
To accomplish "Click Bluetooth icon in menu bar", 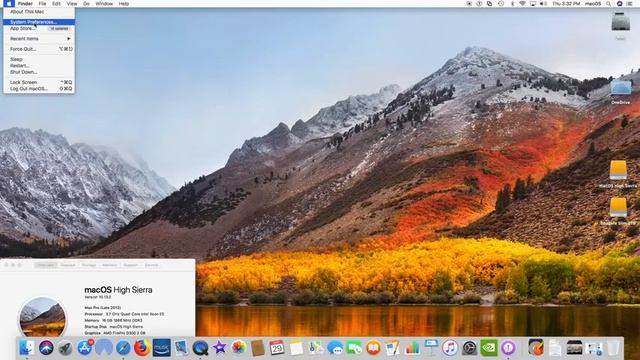I will click(x=512, y=4).
